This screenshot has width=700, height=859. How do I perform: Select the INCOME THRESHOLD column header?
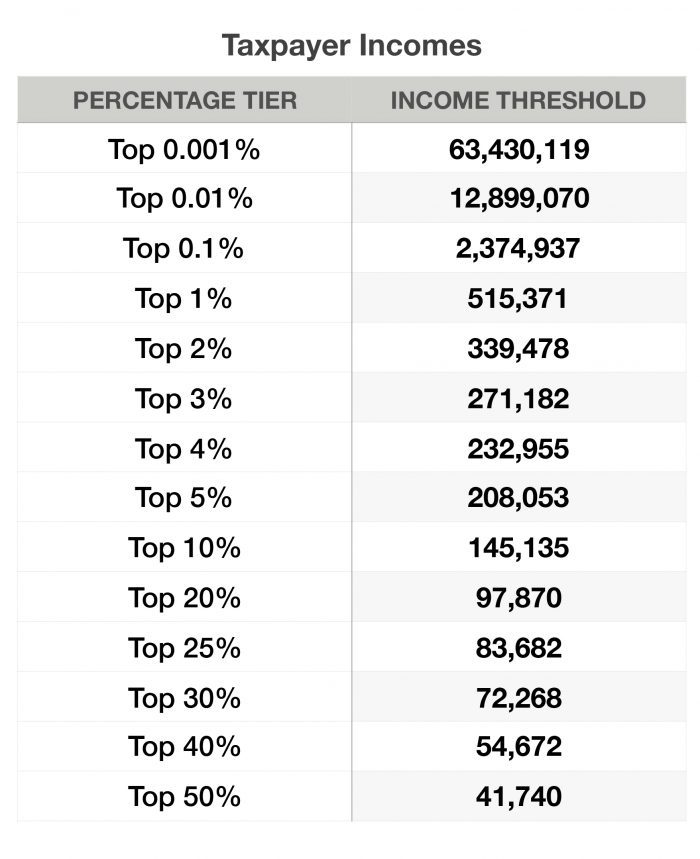point(517,100)
